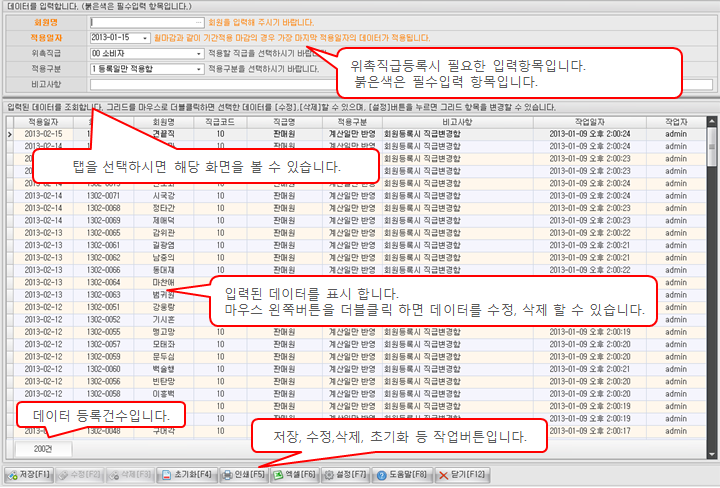Select the row with member number 1302-0057
Image resolution: width=720 pixels, height=488 pixels.
point(360,344)
